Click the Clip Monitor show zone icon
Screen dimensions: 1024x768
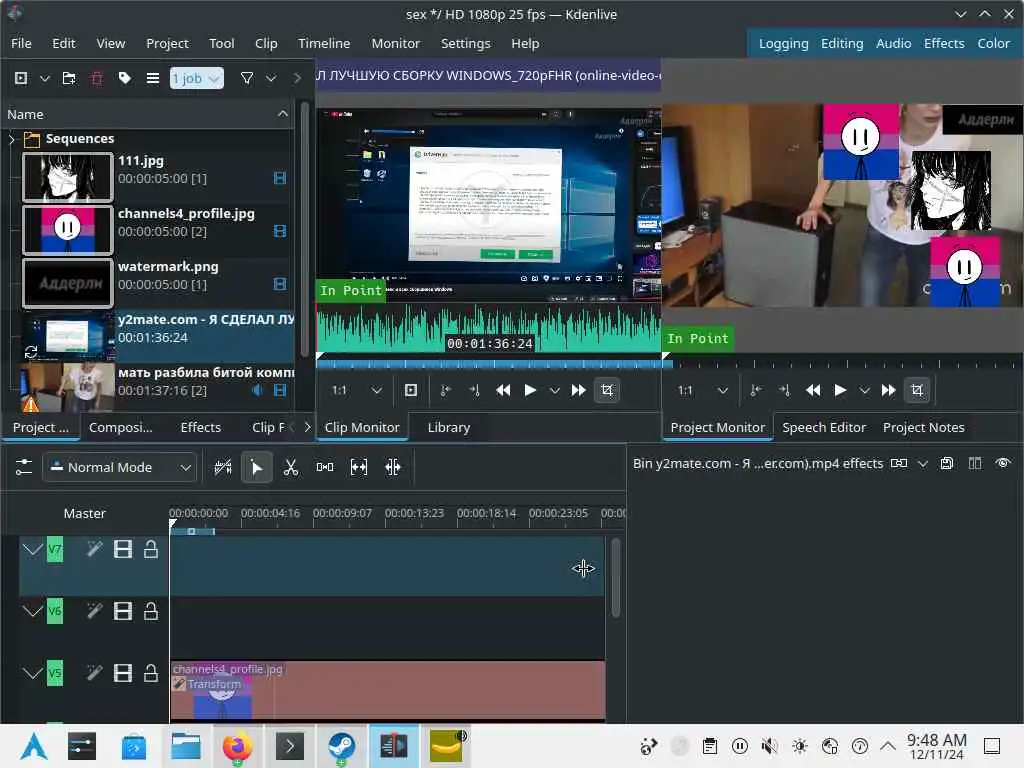(411, 390)
